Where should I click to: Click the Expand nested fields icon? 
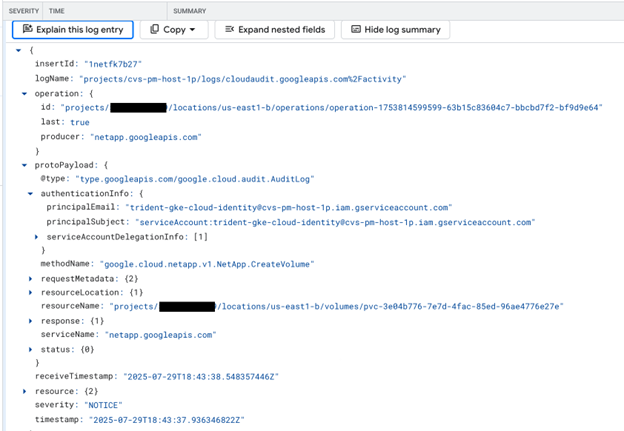[x=227, y=30]
